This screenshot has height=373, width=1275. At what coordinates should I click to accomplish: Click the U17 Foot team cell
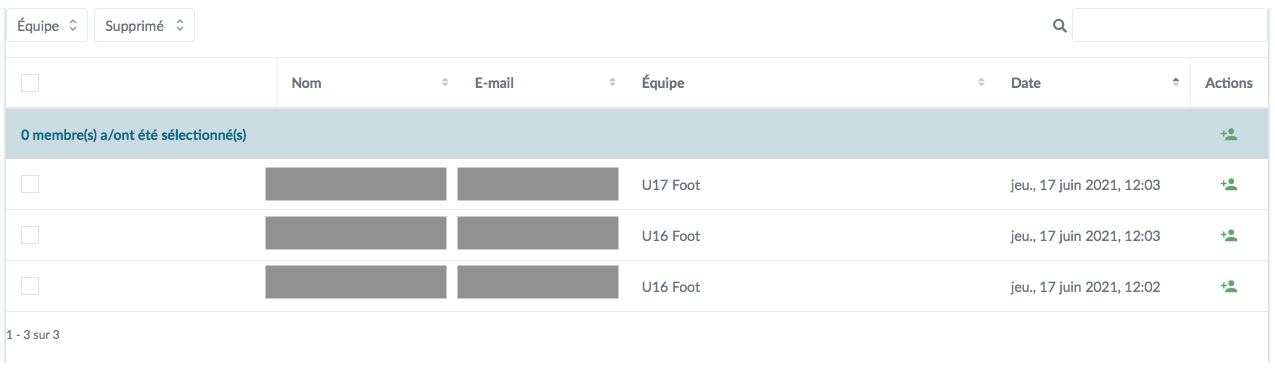click(x=671, y=185)
